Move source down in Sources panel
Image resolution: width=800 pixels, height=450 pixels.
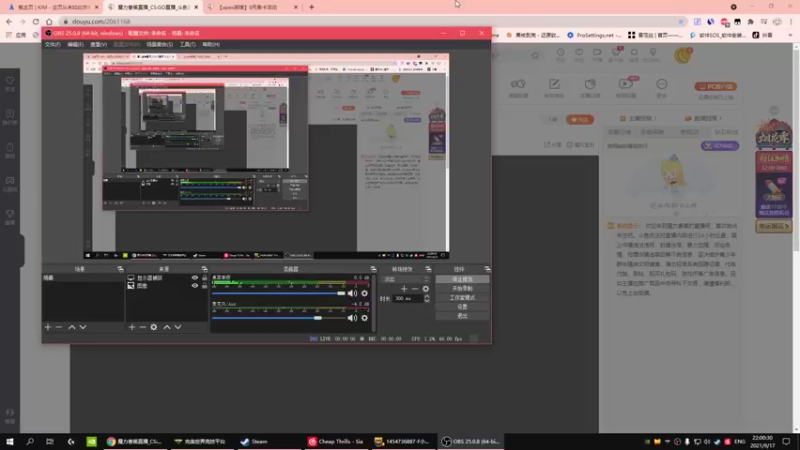(x=178, y=327)
